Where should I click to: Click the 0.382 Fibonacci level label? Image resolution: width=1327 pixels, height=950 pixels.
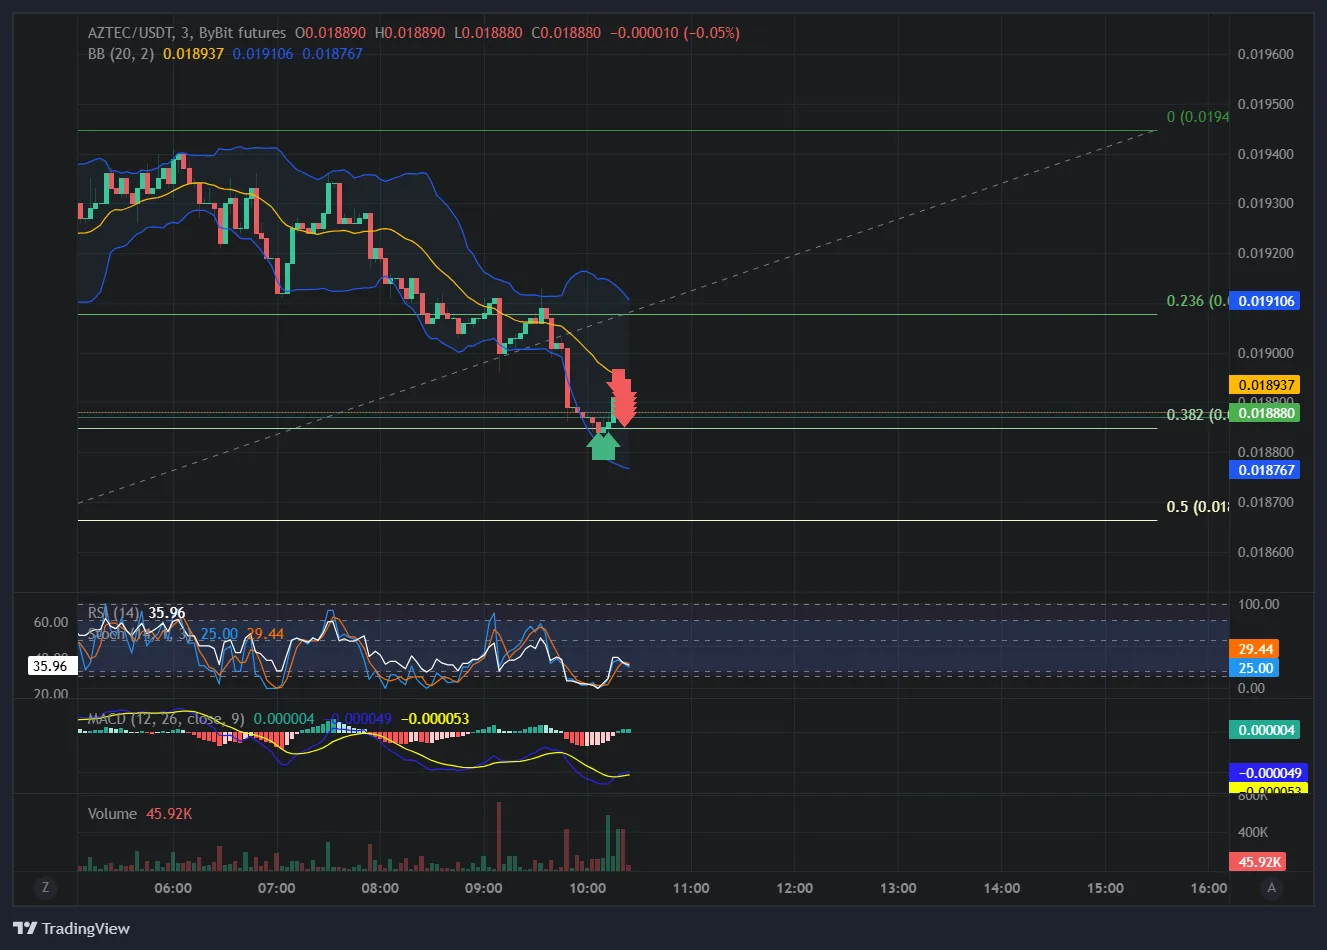point(1197,414)
